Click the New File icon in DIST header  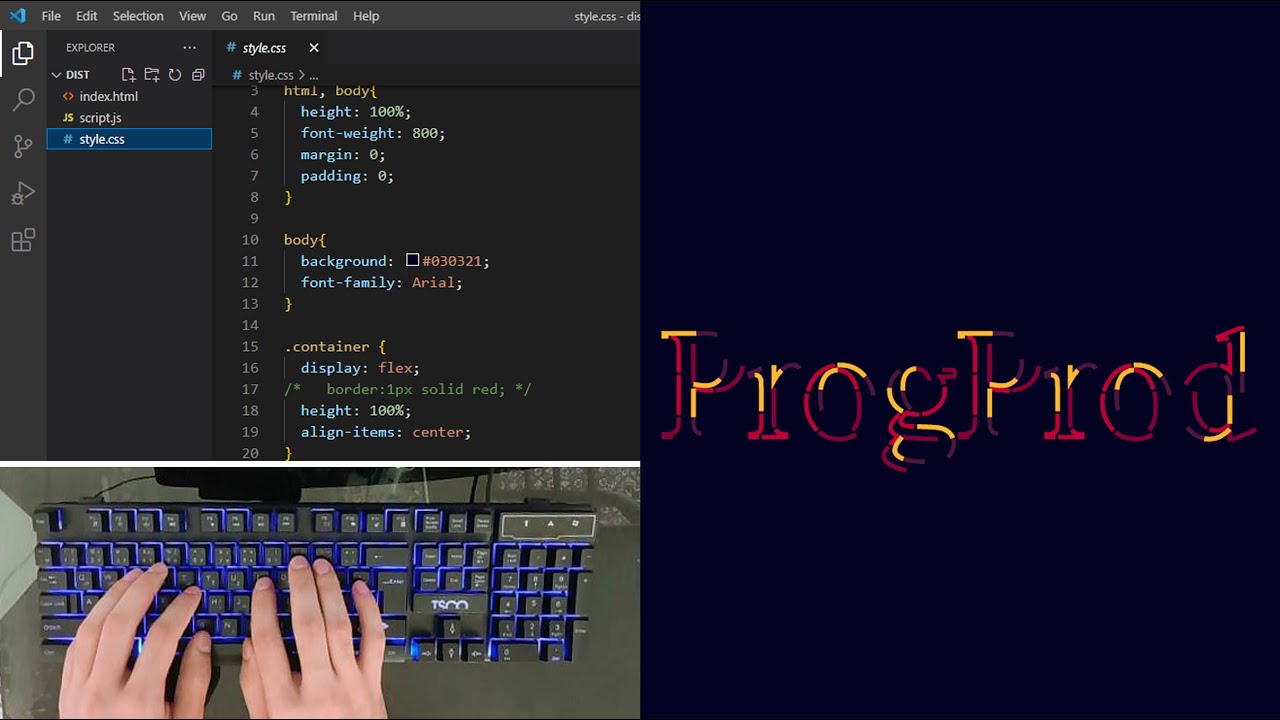128,75
